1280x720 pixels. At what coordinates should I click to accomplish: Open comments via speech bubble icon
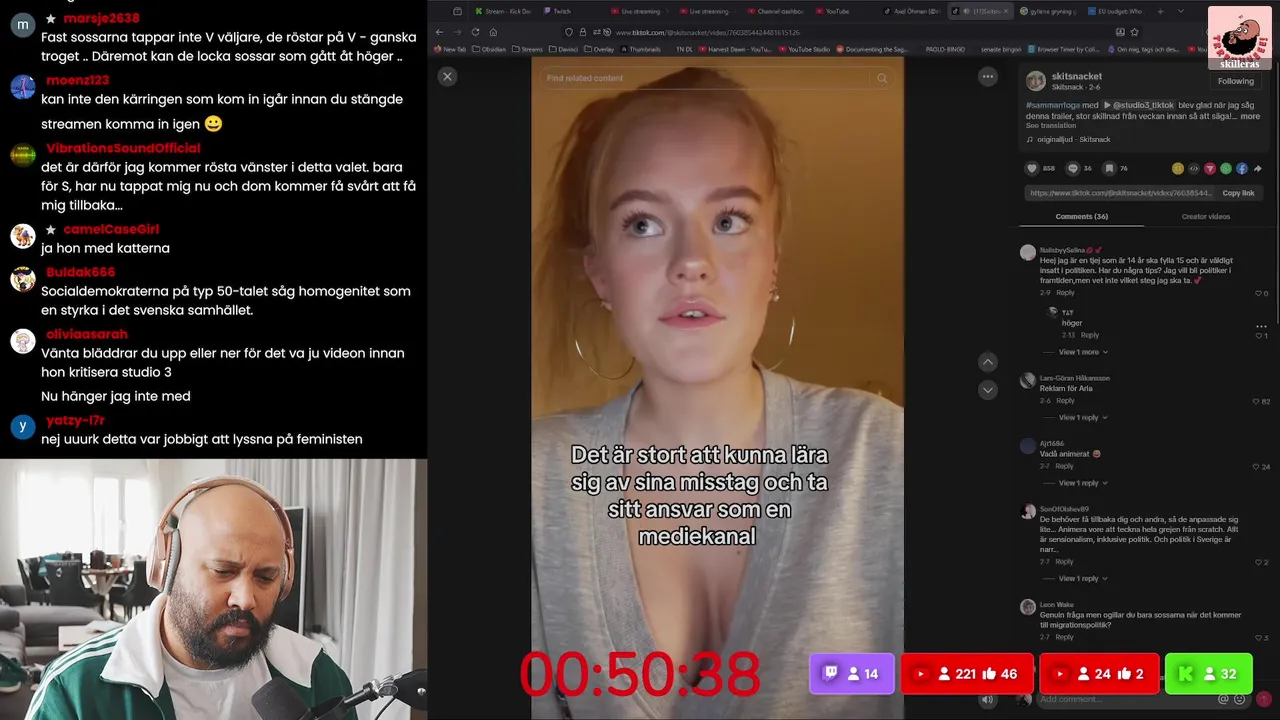1073,168
